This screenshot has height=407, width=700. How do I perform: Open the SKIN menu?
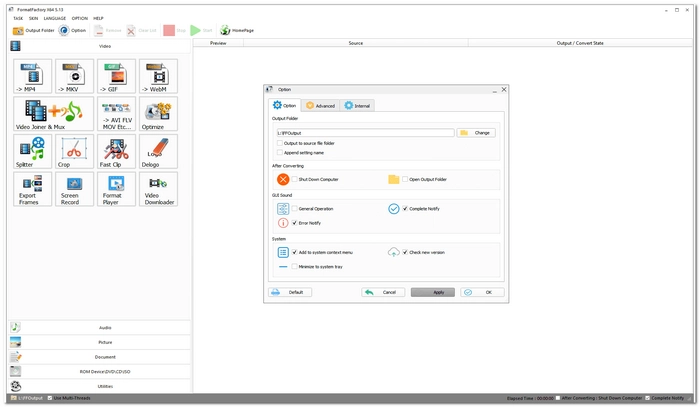[33, 18]
